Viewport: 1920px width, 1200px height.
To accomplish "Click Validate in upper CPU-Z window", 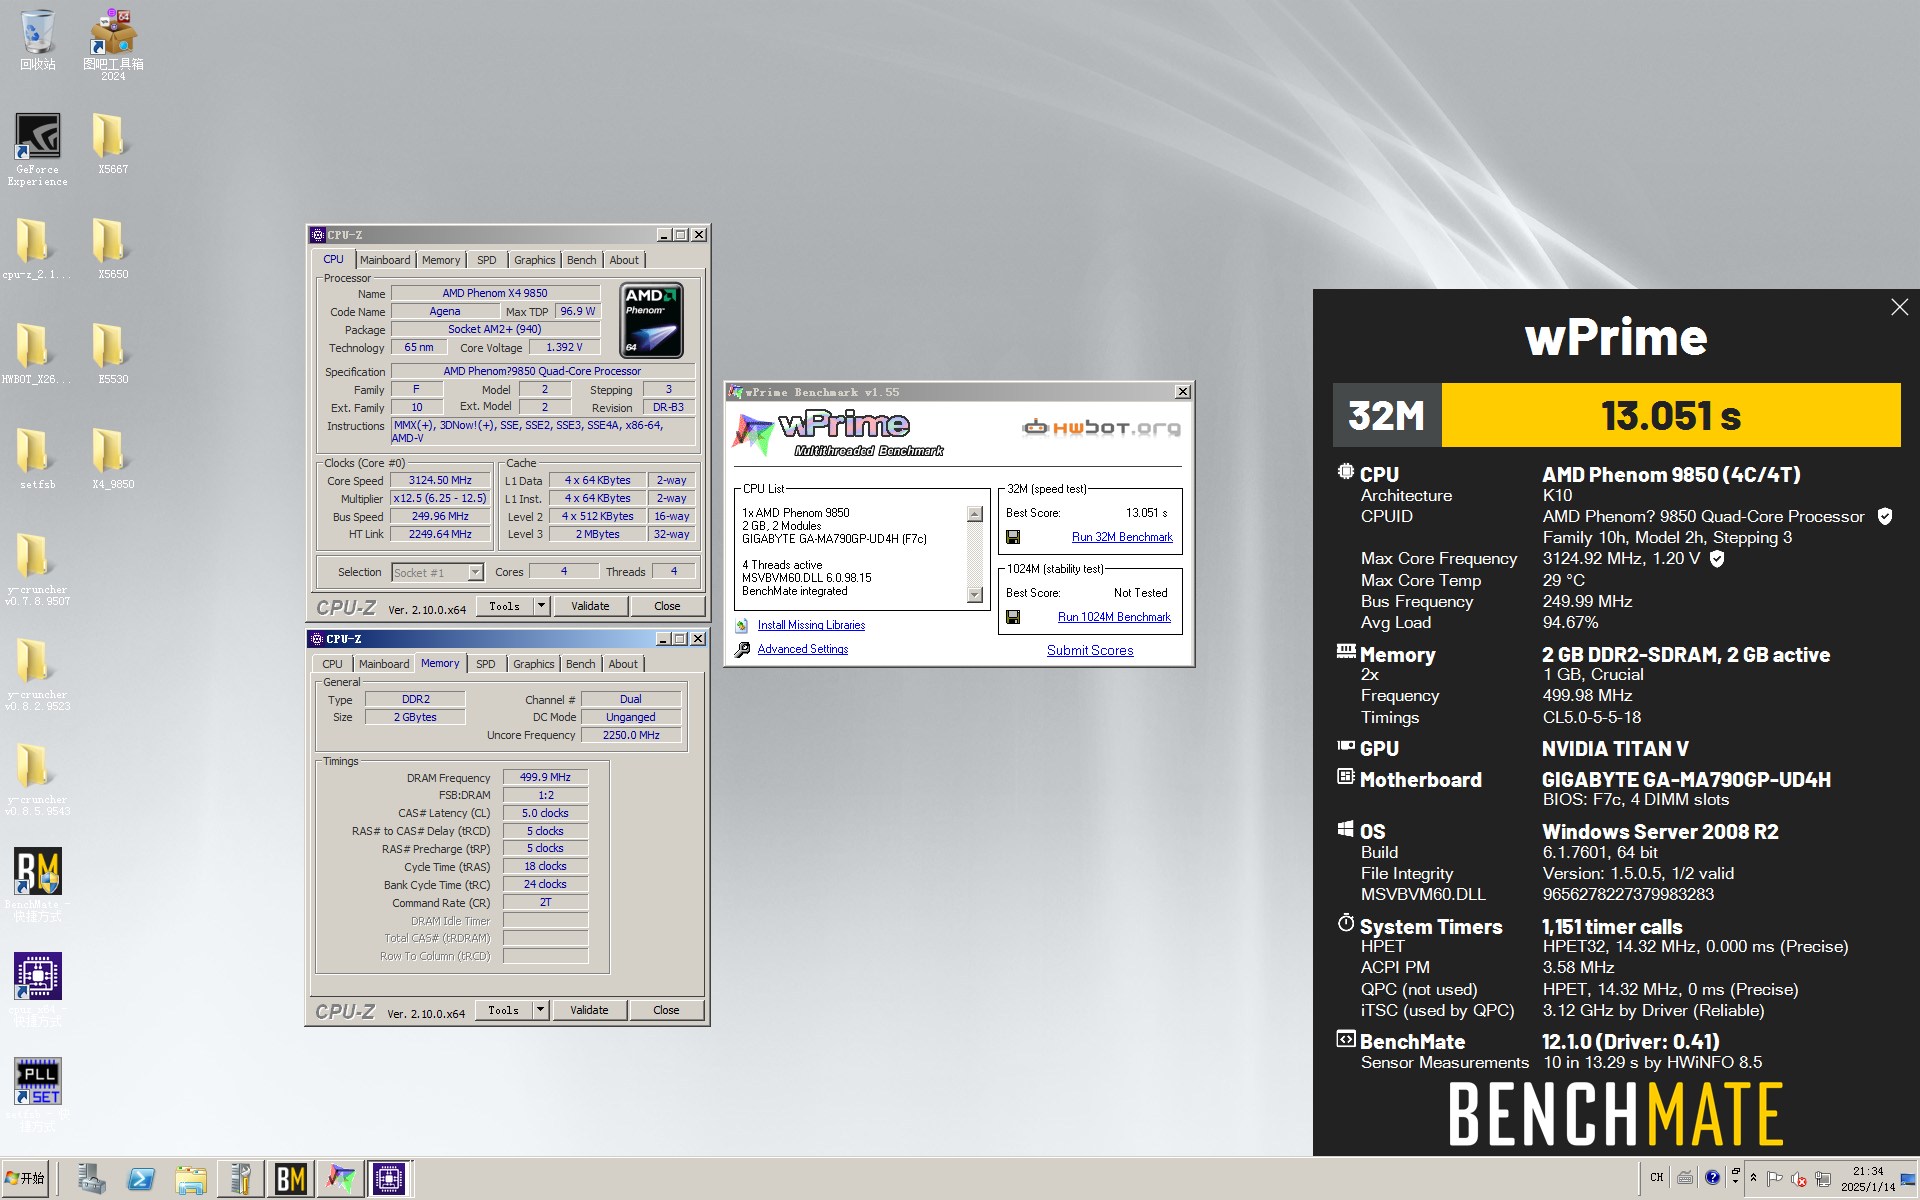I will 590,606.
